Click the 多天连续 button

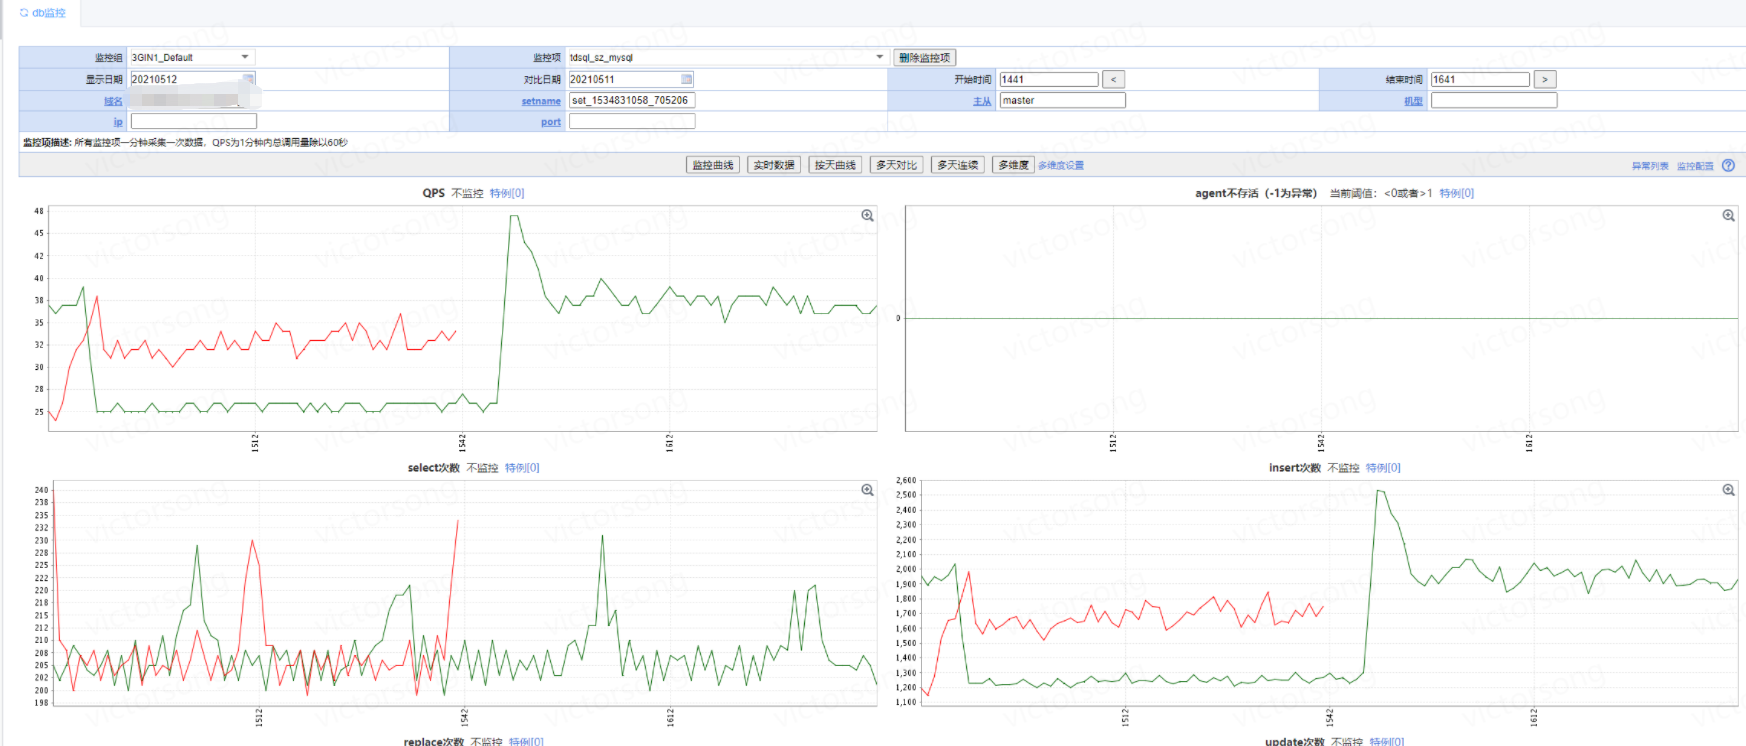[x=958, y=165]
